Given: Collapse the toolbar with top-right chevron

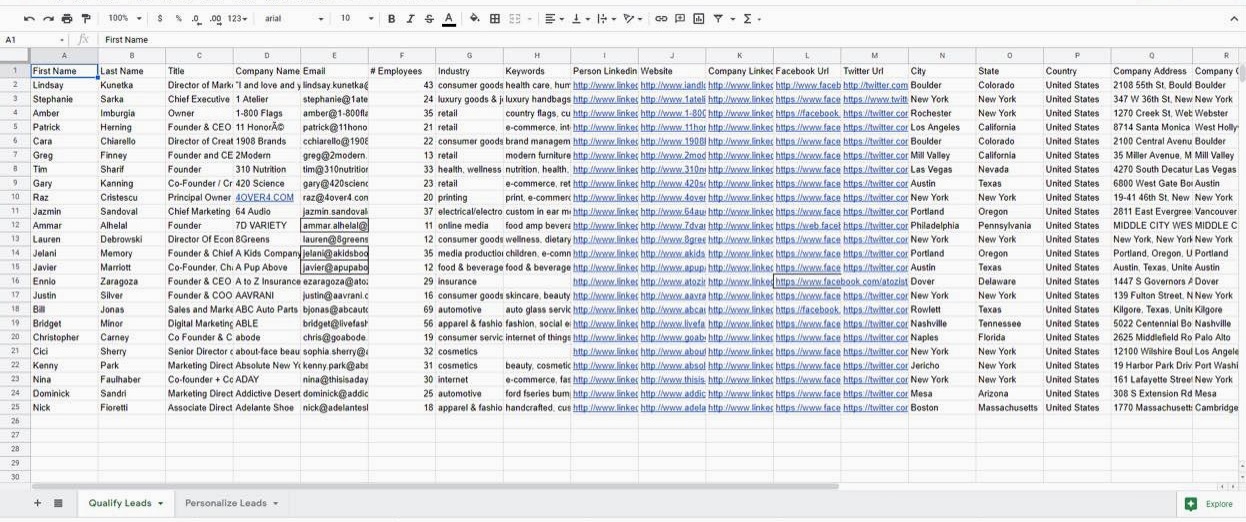Looking at the screenshot, I should pos(1233,19).
